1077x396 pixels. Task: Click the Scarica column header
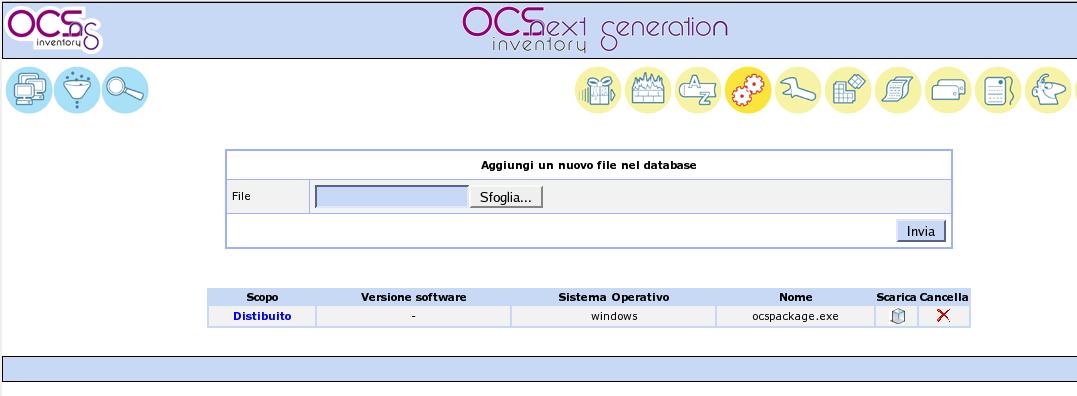896,297
